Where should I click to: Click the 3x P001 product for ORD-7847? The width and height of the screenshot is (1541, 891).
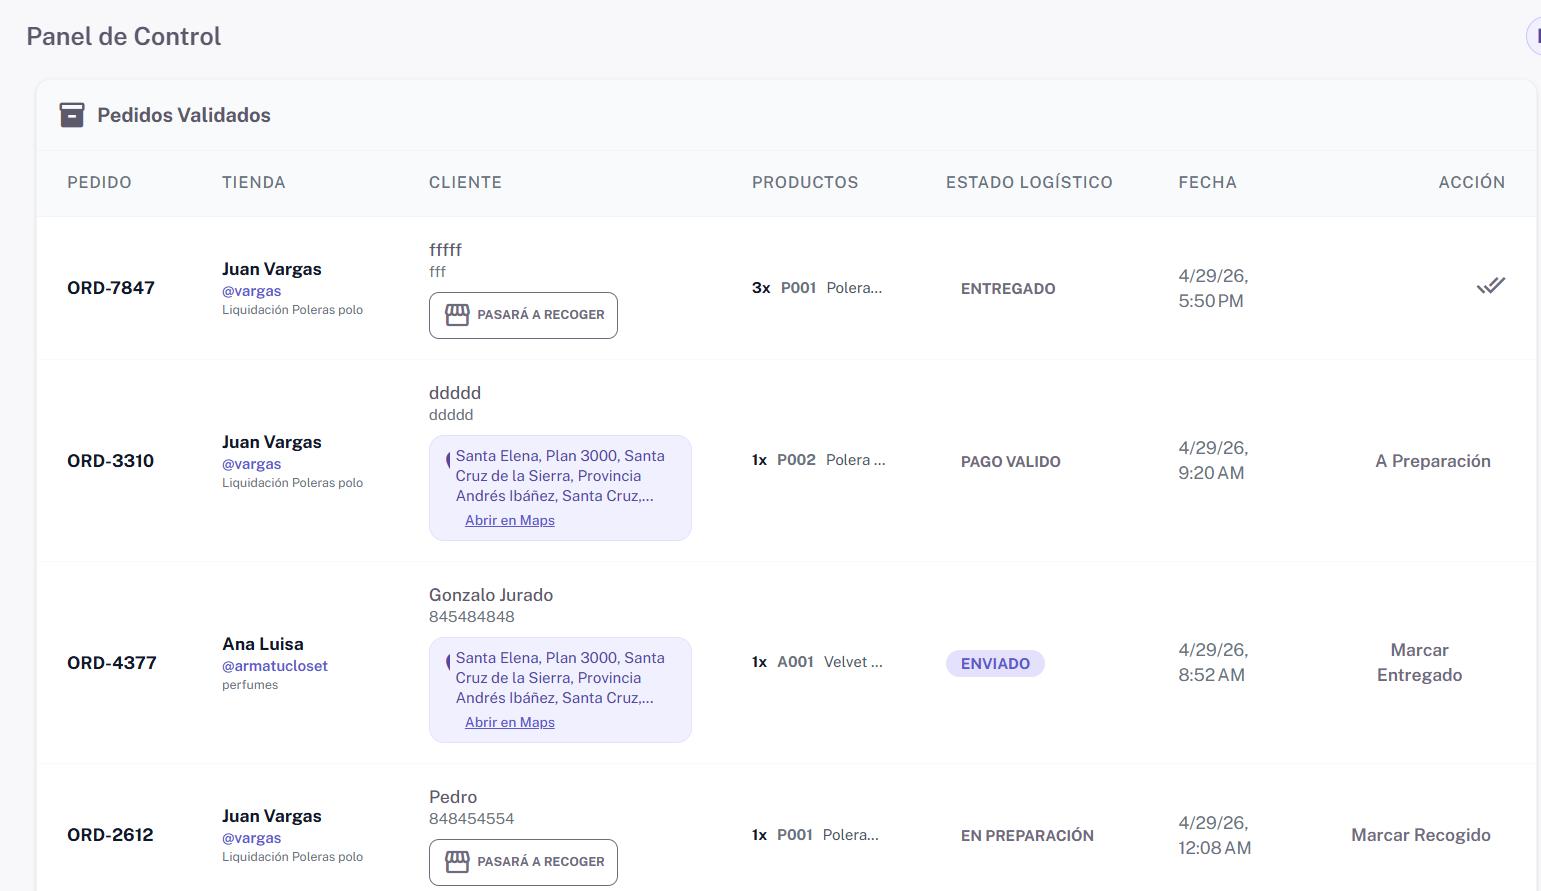coord(817,288)
